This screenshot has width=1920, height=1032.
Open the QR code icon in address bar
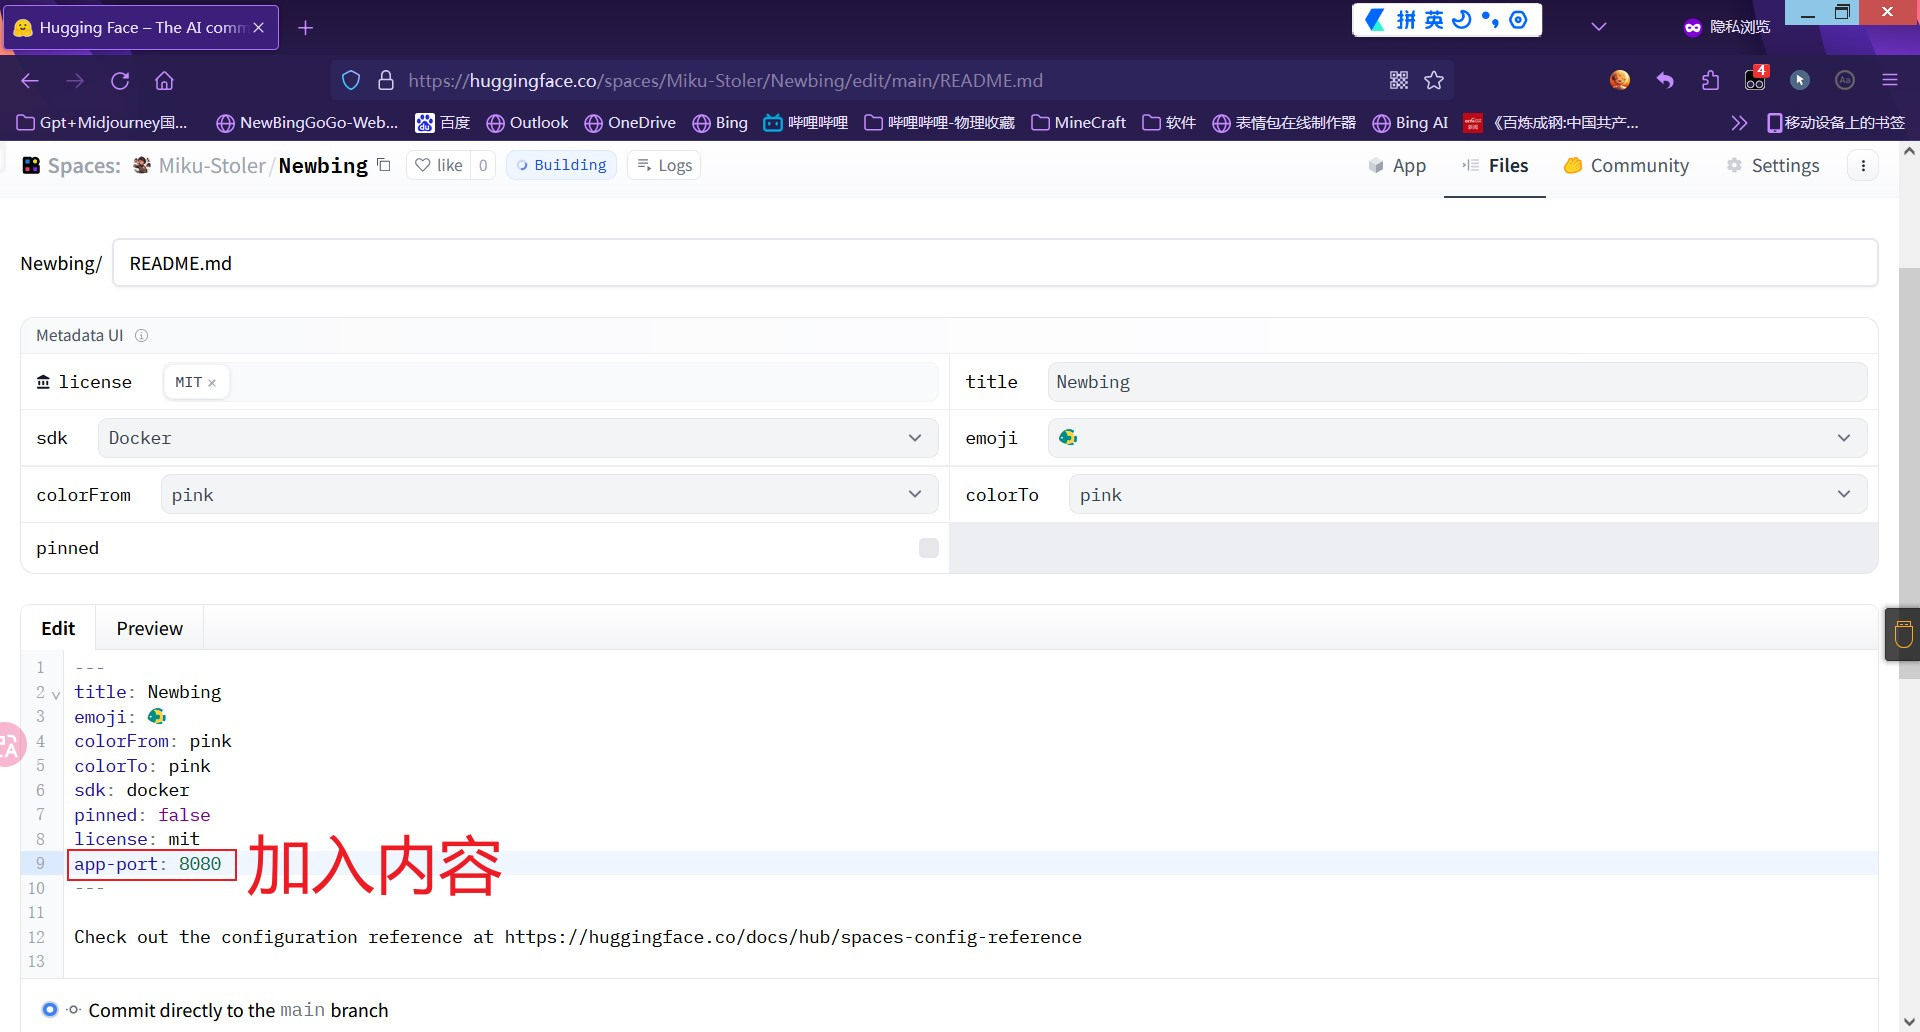(x=1399, y=81)
